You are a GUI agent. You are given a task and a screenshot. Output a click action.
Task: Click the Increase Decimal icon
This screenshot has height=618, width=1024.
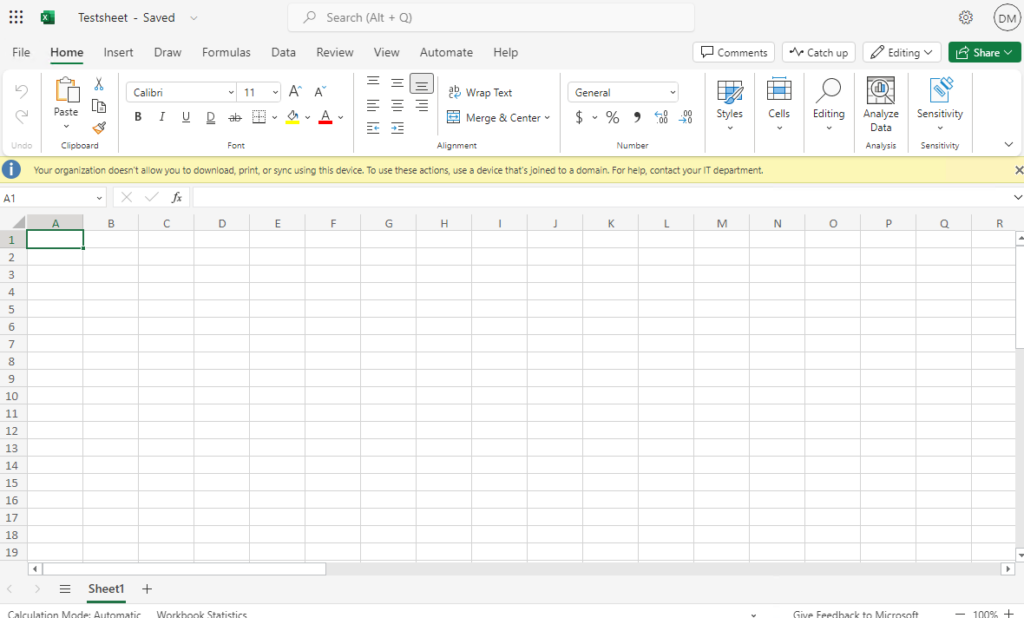660,117
